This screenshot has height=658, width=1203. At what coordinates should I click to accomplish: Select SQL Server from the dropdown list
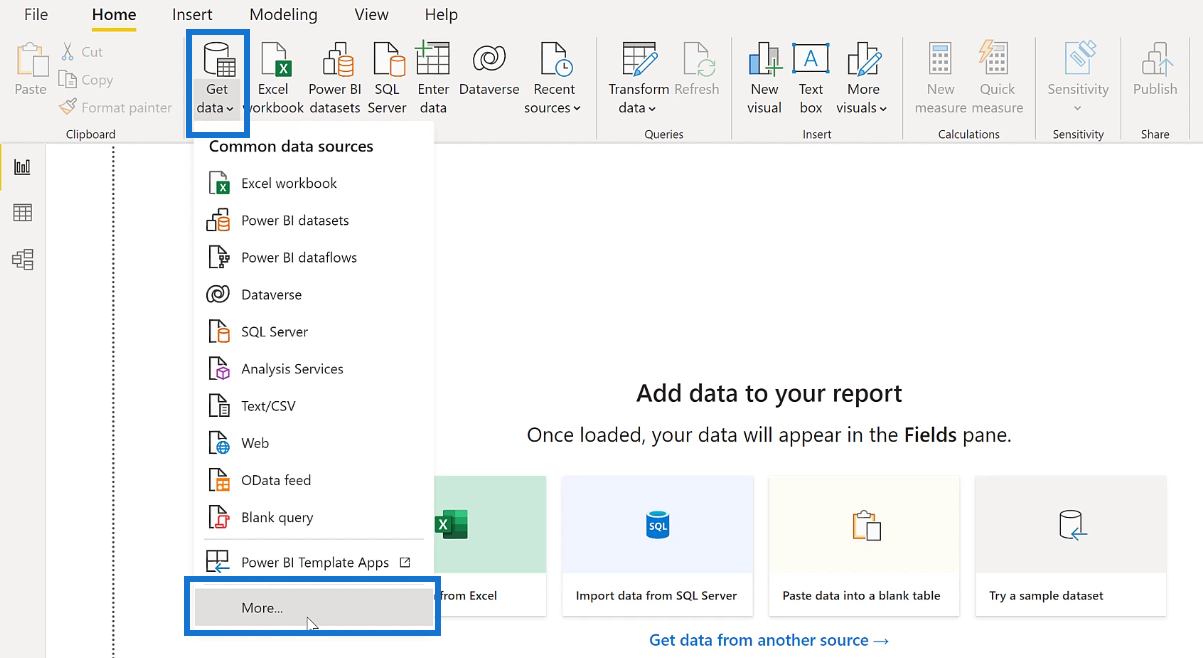click(x=314, y=331)
